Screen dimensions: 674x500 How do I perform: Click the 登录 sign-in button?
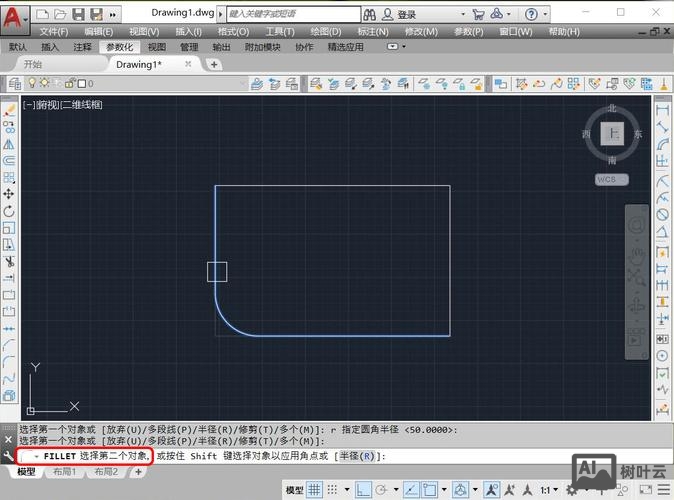pyautogui.click(x=406, y=15)
